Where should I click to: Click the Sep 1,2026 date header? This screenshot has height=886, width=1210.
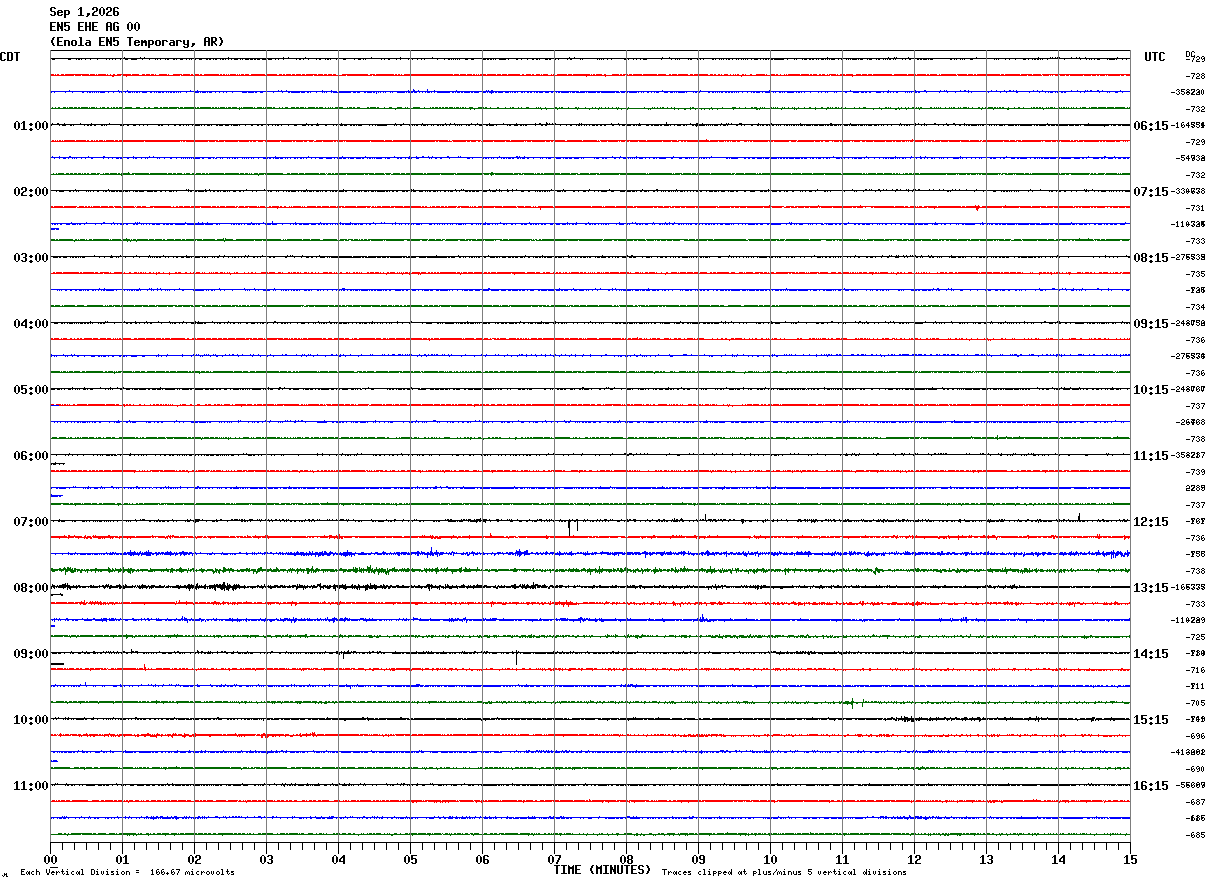[84, 12]
